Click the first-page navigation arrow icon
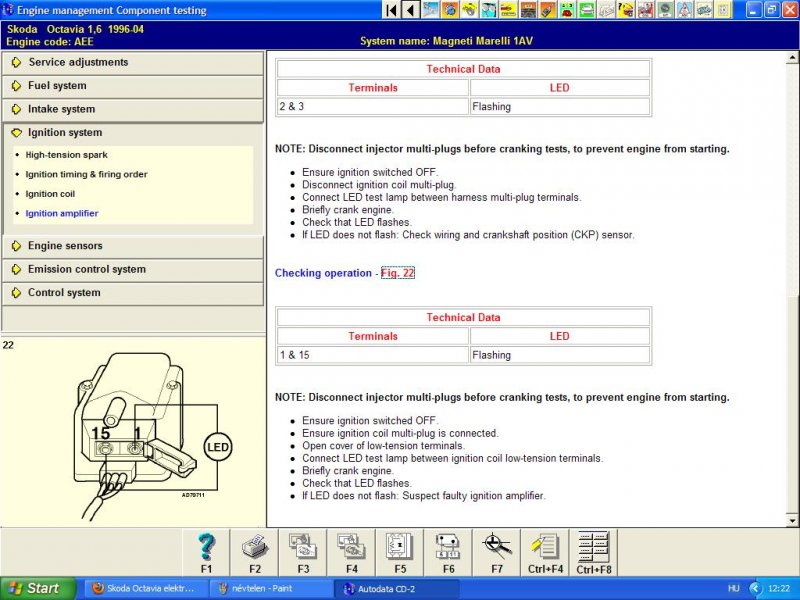The width and height of the screenshot is (800, 600). (391, 10)
